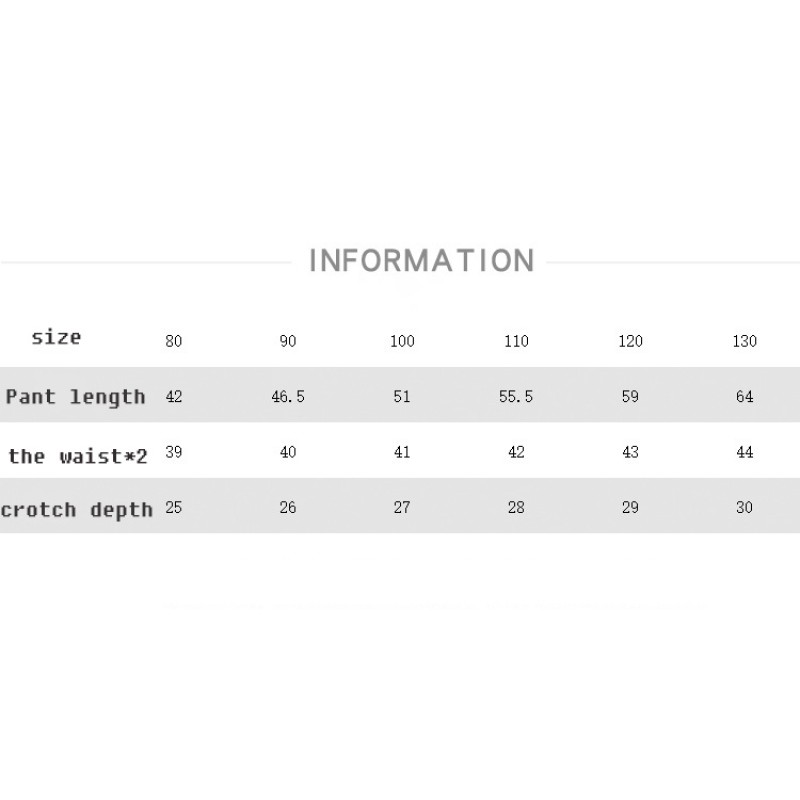Click crotch depth value 30
800x800 pixels.
point(744,508)
